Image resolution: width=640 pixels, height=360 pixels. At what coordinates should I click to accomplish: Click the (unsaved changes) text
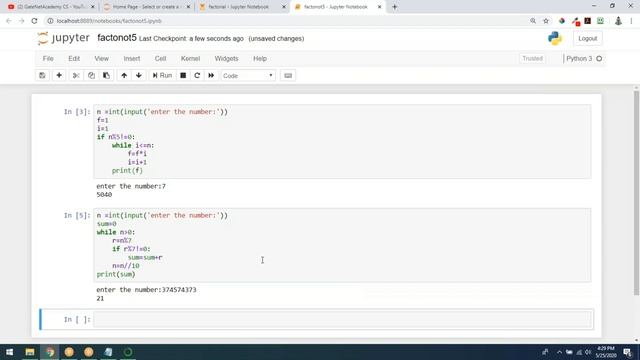click(x=276, y=39)
